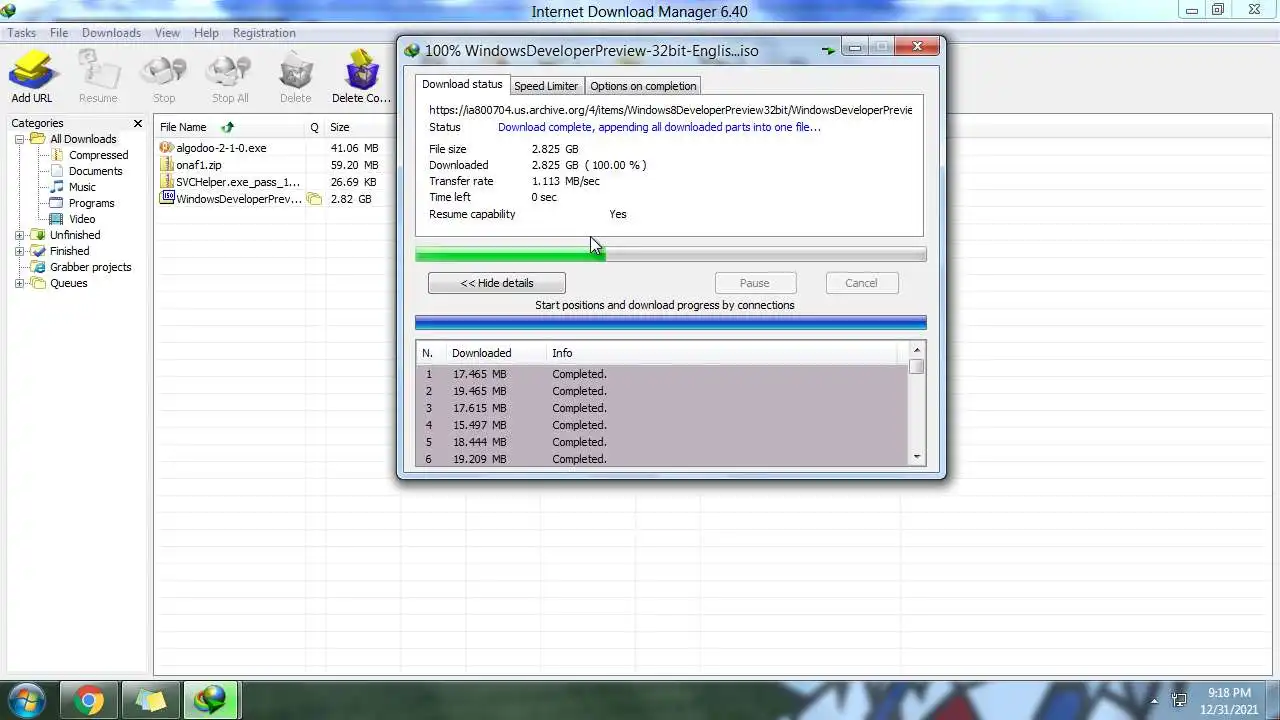Click the blue connections progress bar

coord(670,323)
